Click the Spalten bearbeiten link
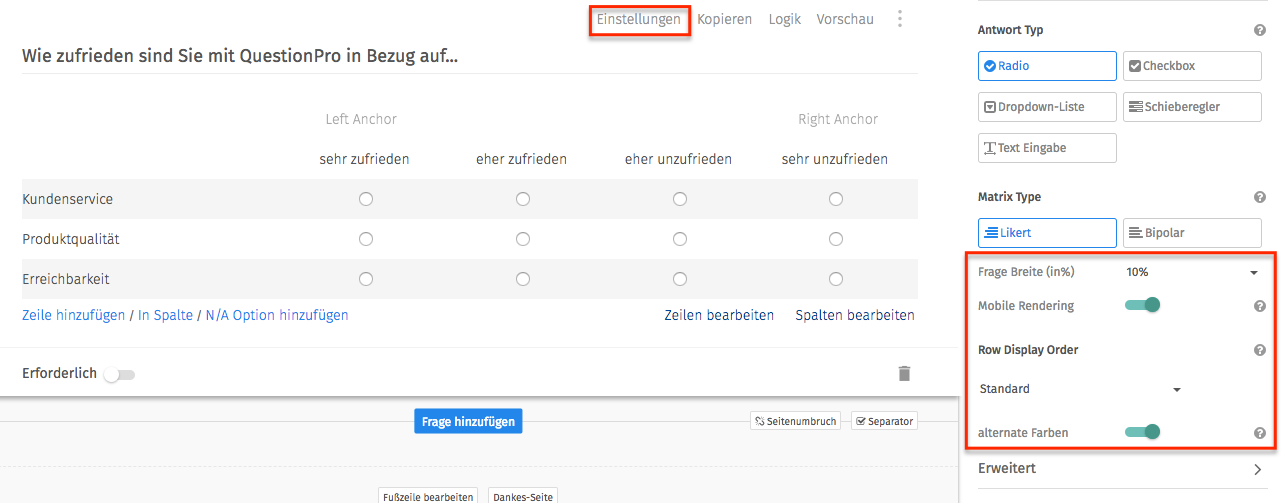This screenshot has width=1284, height=503. (855, 315)
